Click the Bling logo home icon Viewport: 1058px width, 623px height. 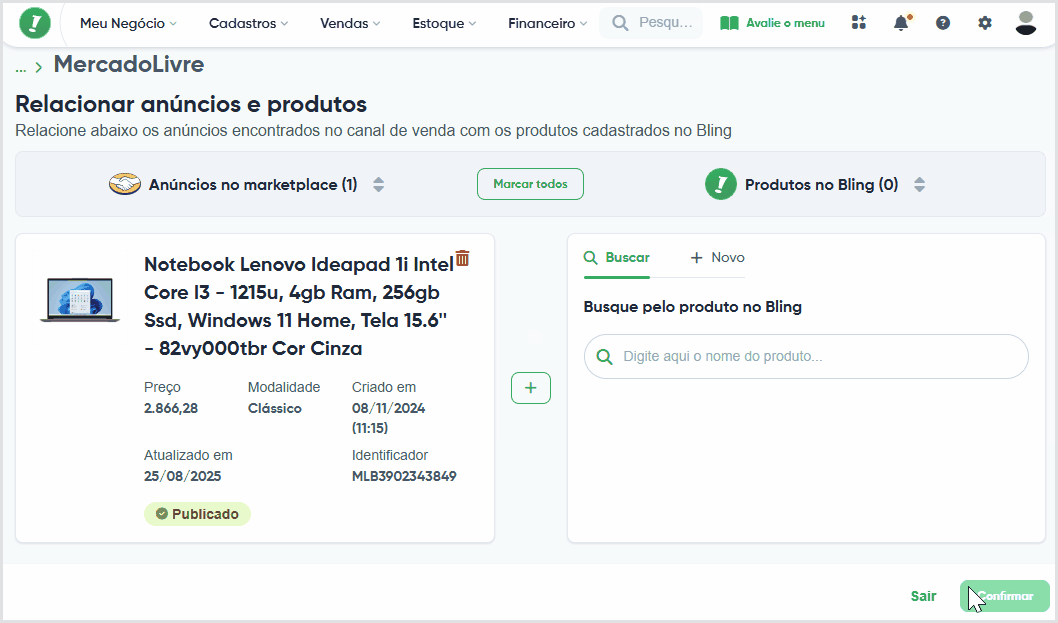(34, 23)
